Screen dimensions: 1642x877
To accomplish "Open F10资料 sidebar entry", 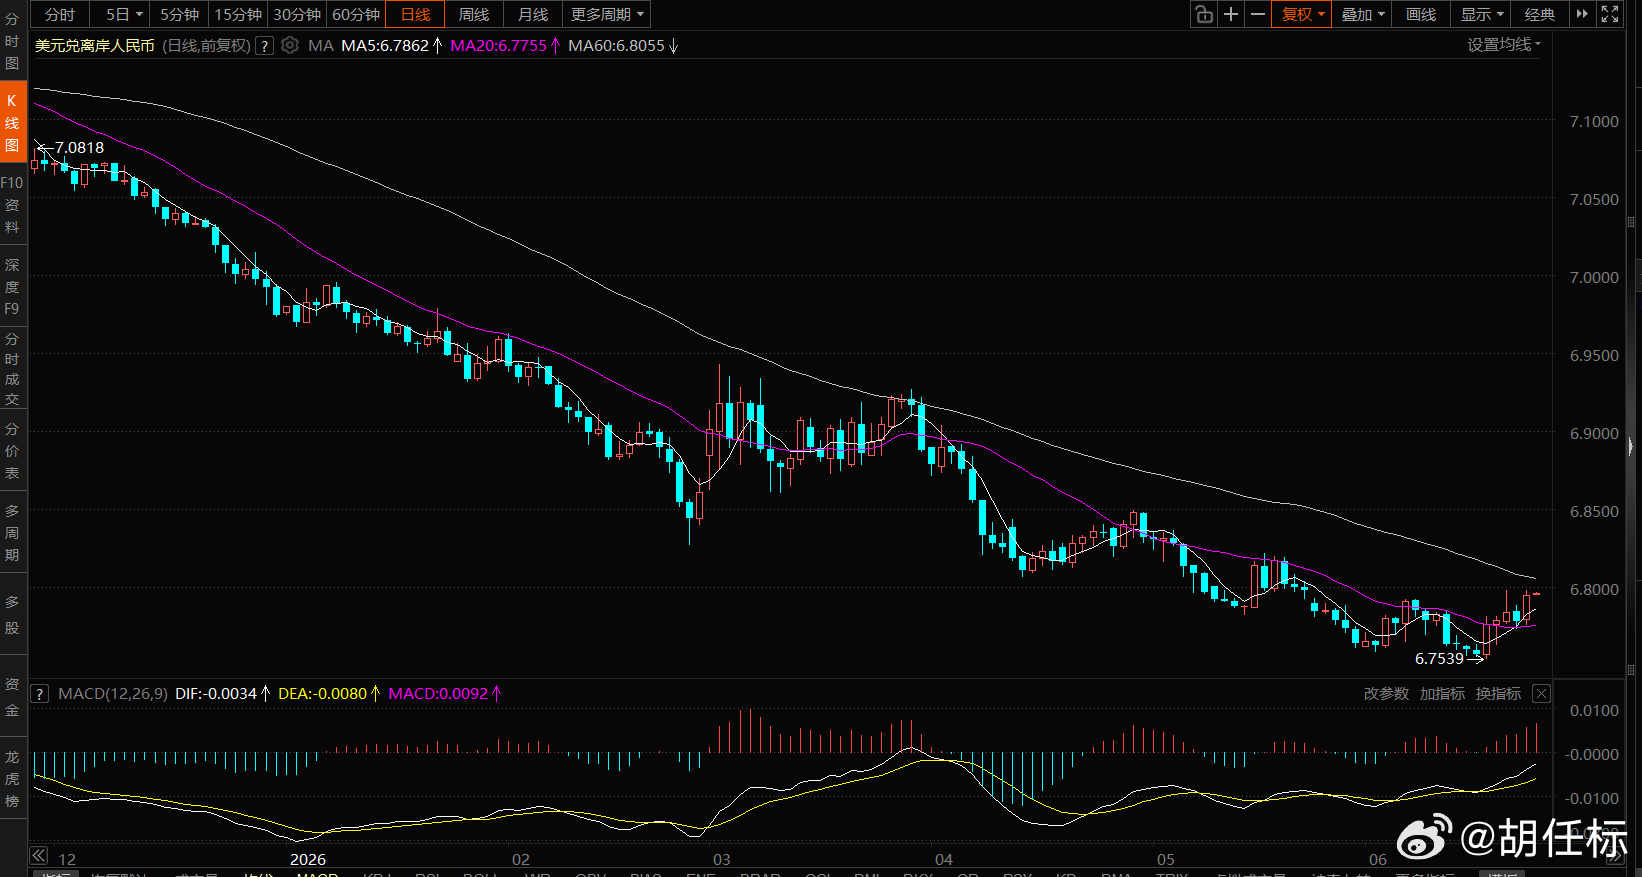I will pyautogui.click(x=12, y=205).
